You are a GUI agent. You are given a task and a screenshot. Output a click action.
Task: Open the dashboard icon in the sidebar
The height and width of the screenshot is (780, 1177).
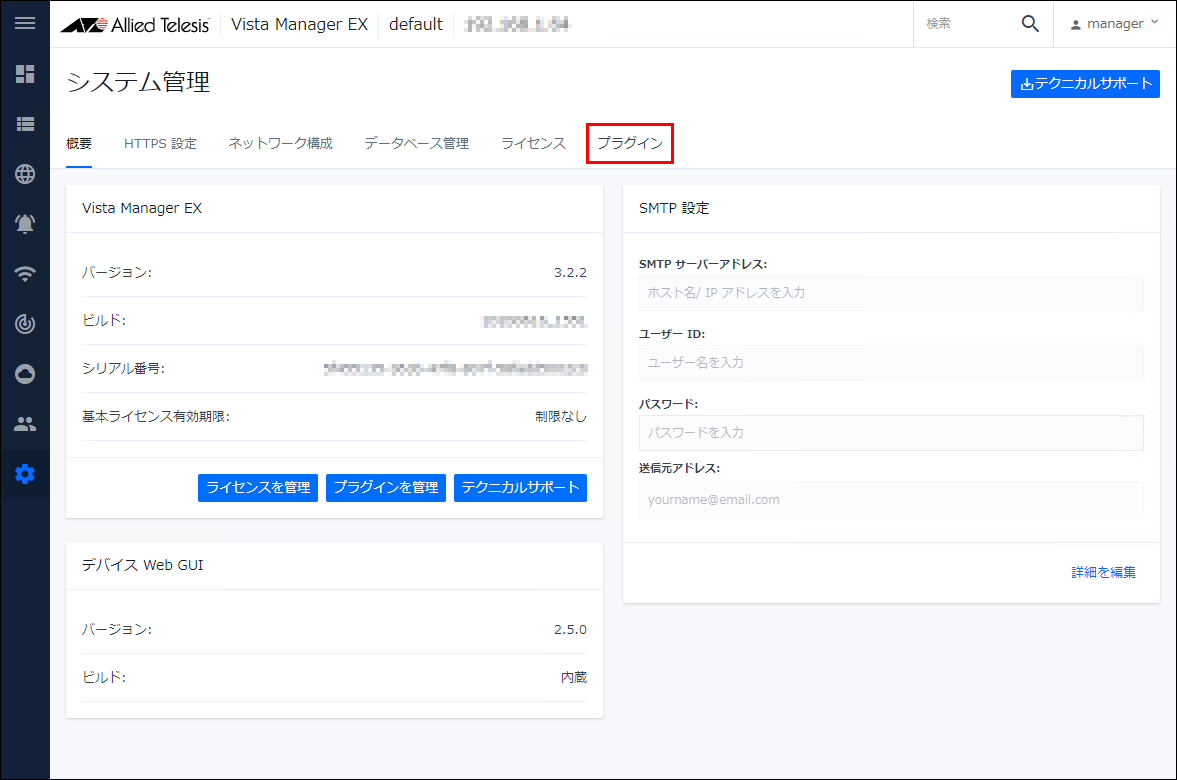(x=25, y=74)
